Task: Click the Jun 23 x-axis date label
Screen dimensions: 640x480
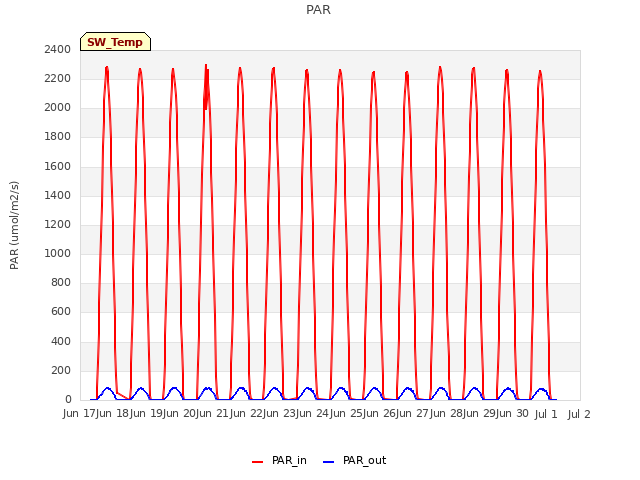Action: point(280,414)
